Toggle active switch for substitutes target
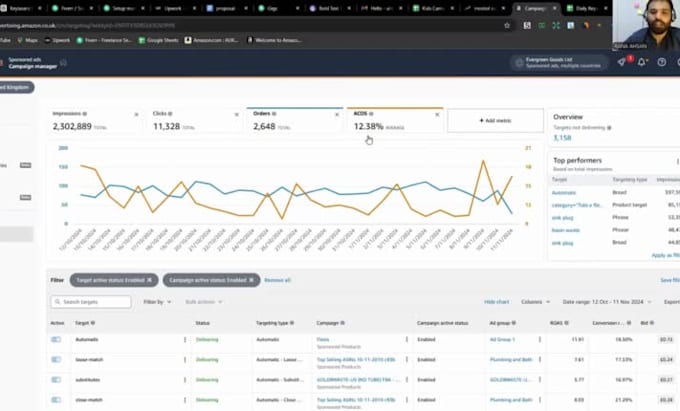Image resolution: width=680 pixels, height=411 pixels. 56,380
